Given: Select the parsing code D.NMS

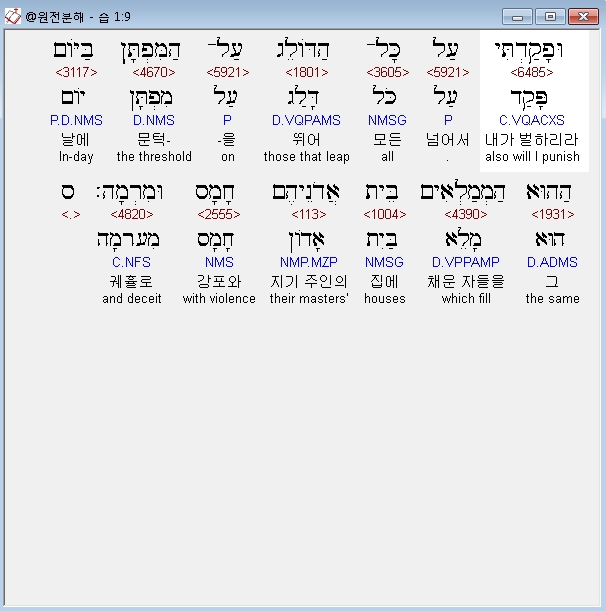Looking at the screenshot, I should [x=154, y=120].
